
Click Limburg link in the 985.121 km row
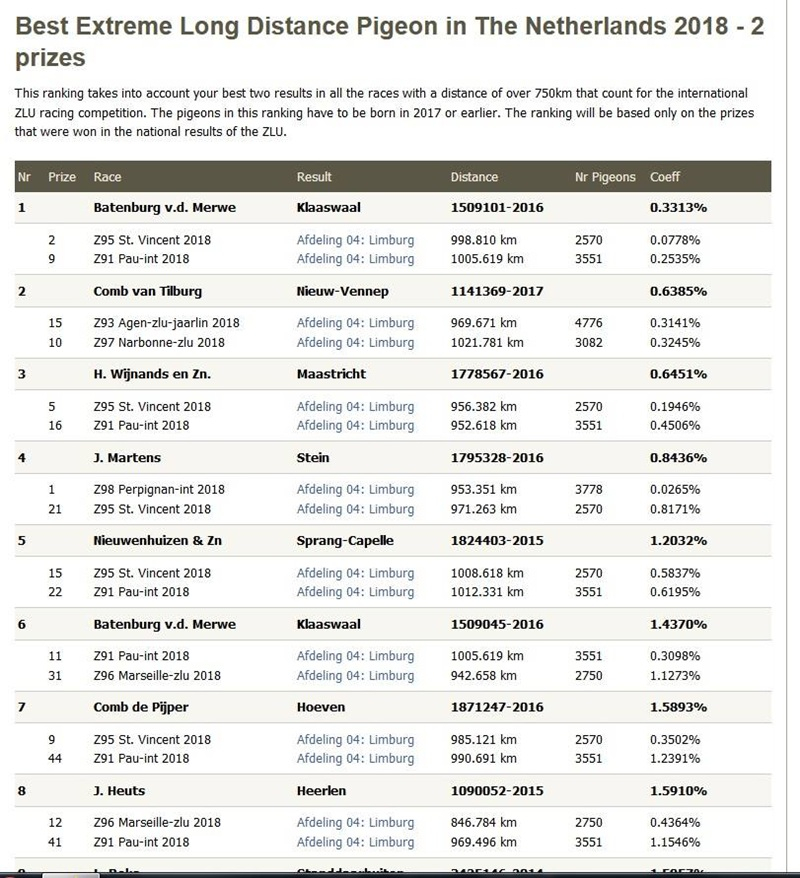(355, 740)
